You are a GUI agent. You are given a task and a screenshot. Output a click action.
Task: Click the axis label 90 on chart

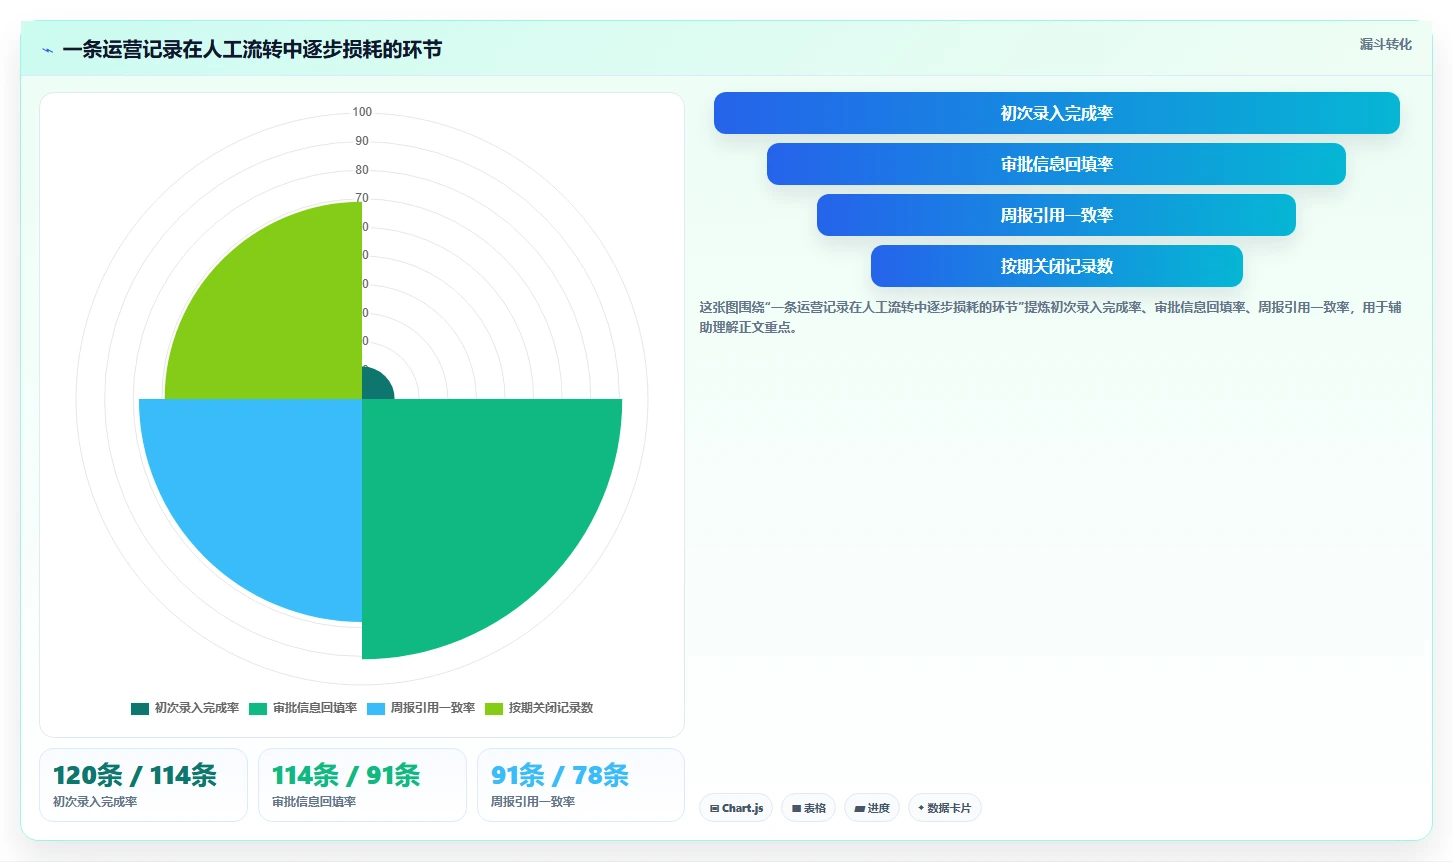coord(362,141)
